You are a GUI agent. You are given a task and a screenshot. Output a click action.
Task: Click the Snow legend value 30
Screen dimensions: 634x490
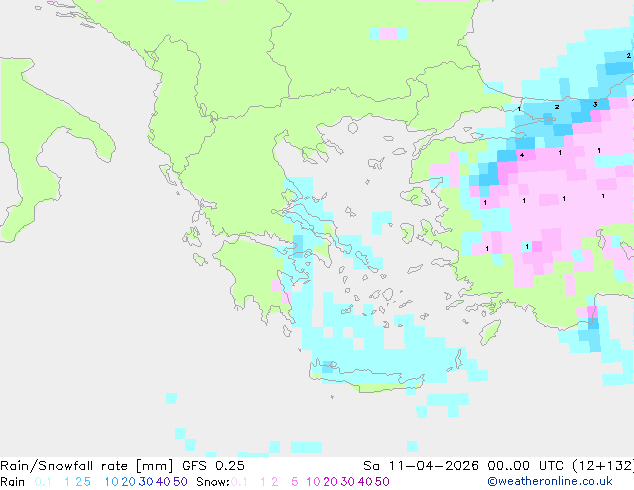[348, 482]
